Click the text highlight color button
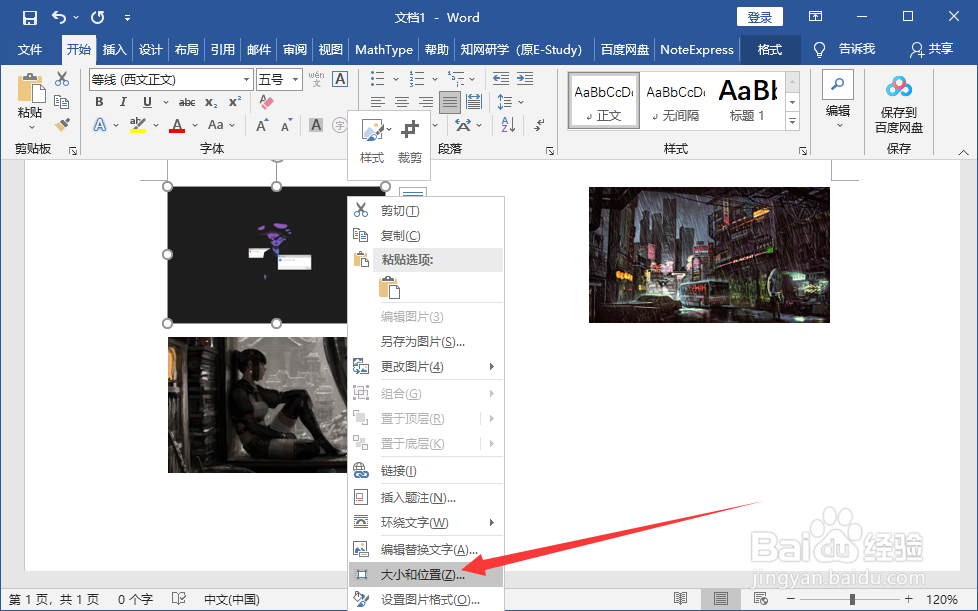Image resolution: width=978 pixels, height=611 pixels. point(138,125)
